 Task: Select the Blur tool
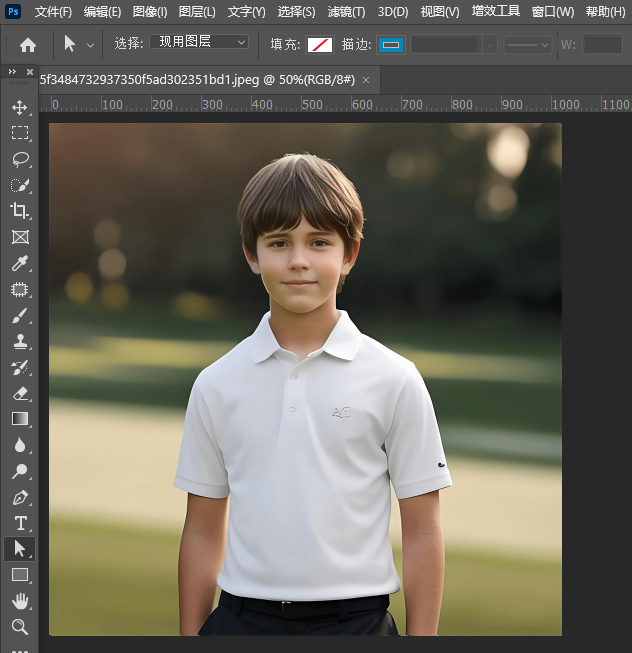click(20, 445)
